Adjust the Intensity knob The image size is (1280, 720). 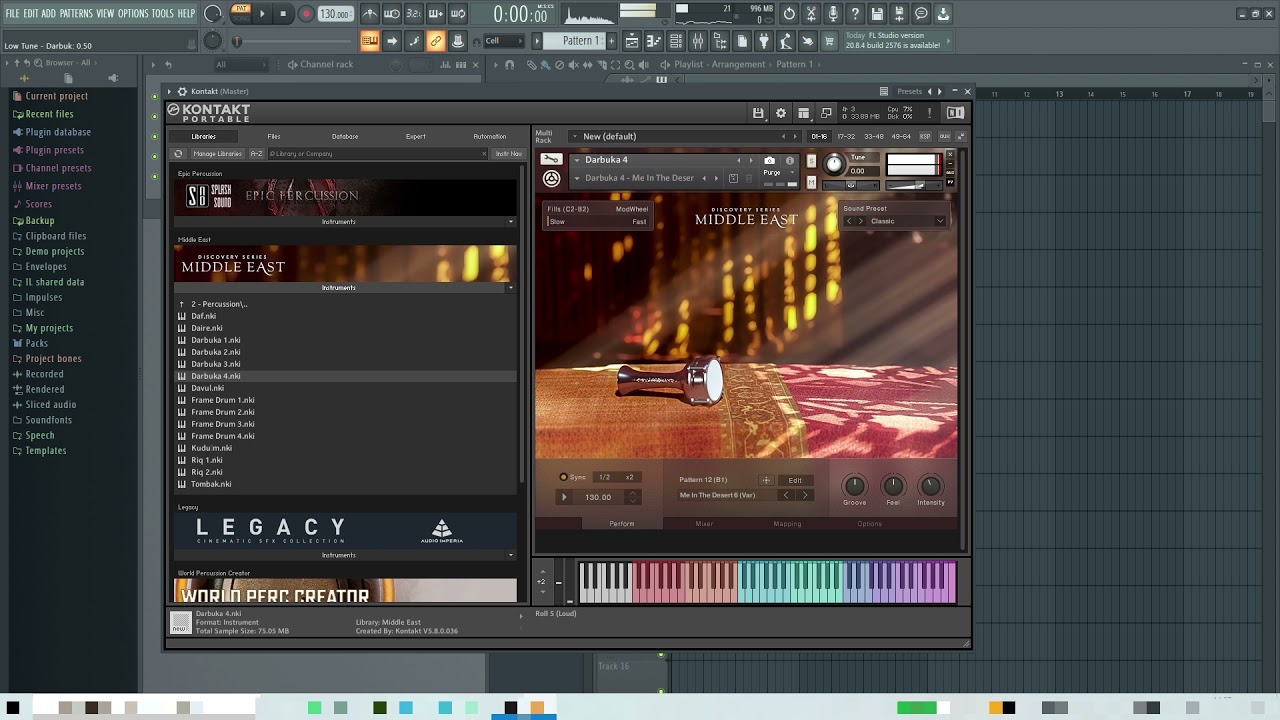930,486
